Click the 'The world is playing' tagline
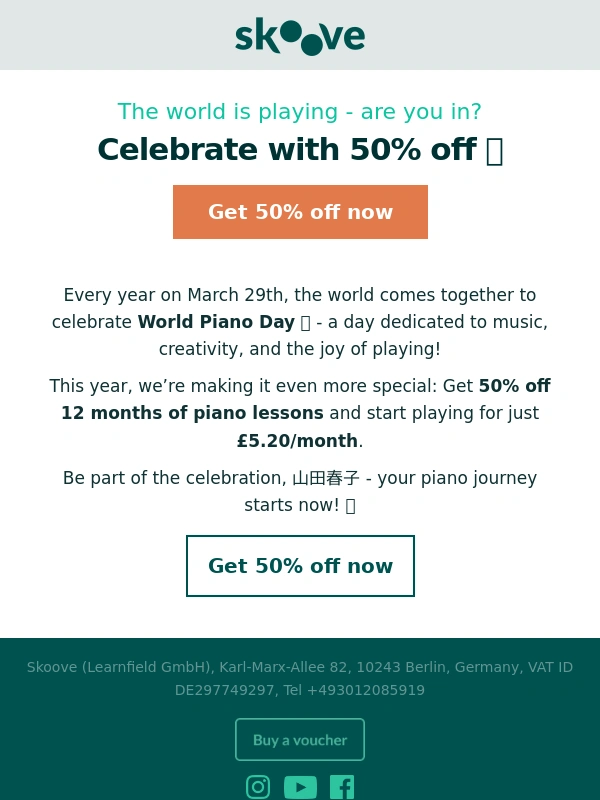Image resolution: width=600 pixels, height=800 pixels. [x=300, y=112]
